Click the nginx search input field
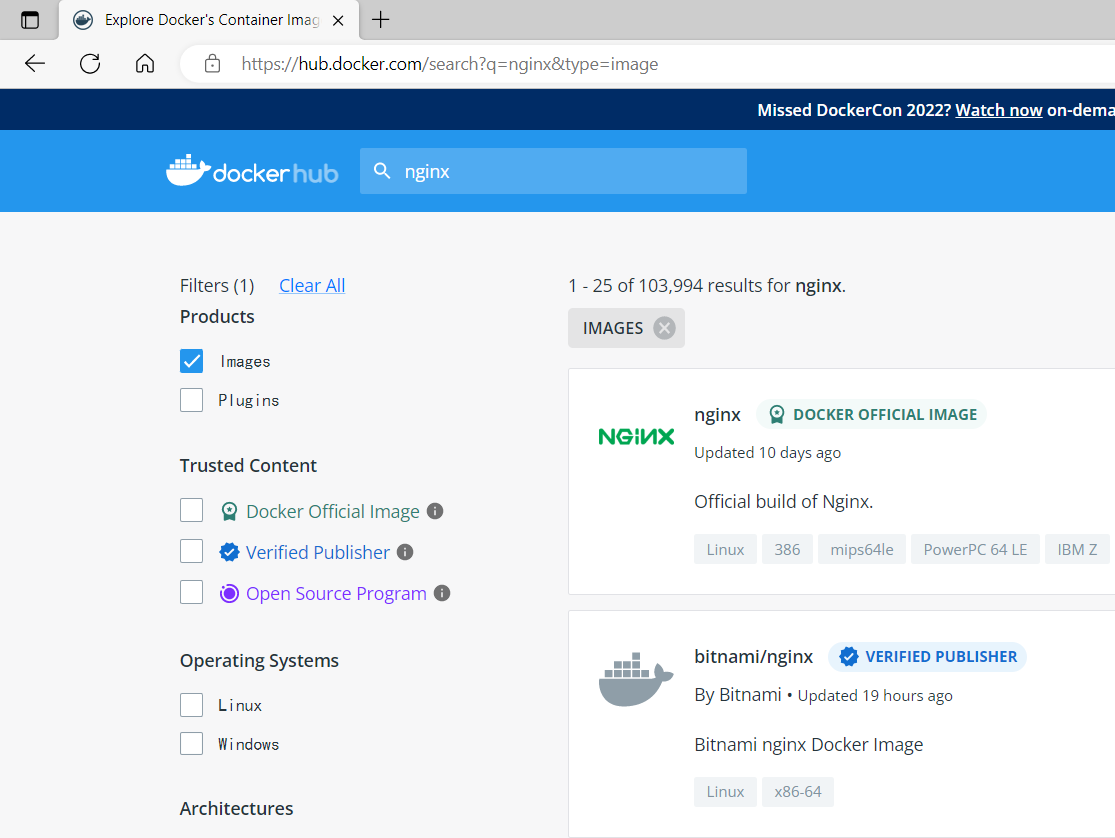Screen dimensions: 1115x838 (553, 171)
